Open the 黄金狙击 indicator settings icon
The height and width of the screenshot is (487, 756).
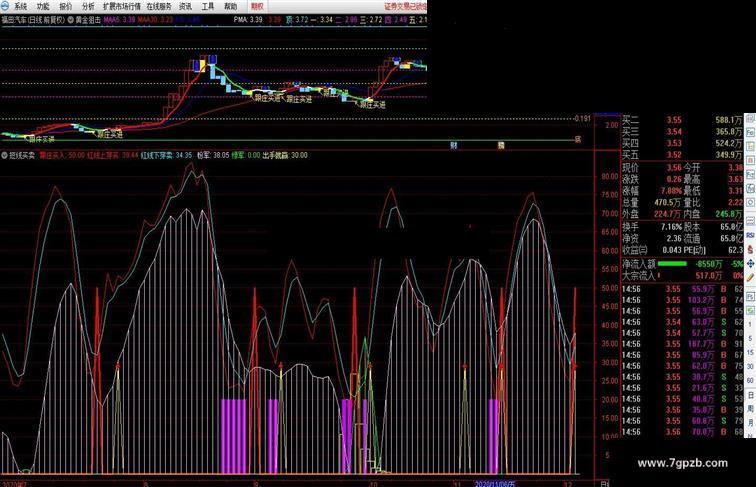click(x=70, y=20)
